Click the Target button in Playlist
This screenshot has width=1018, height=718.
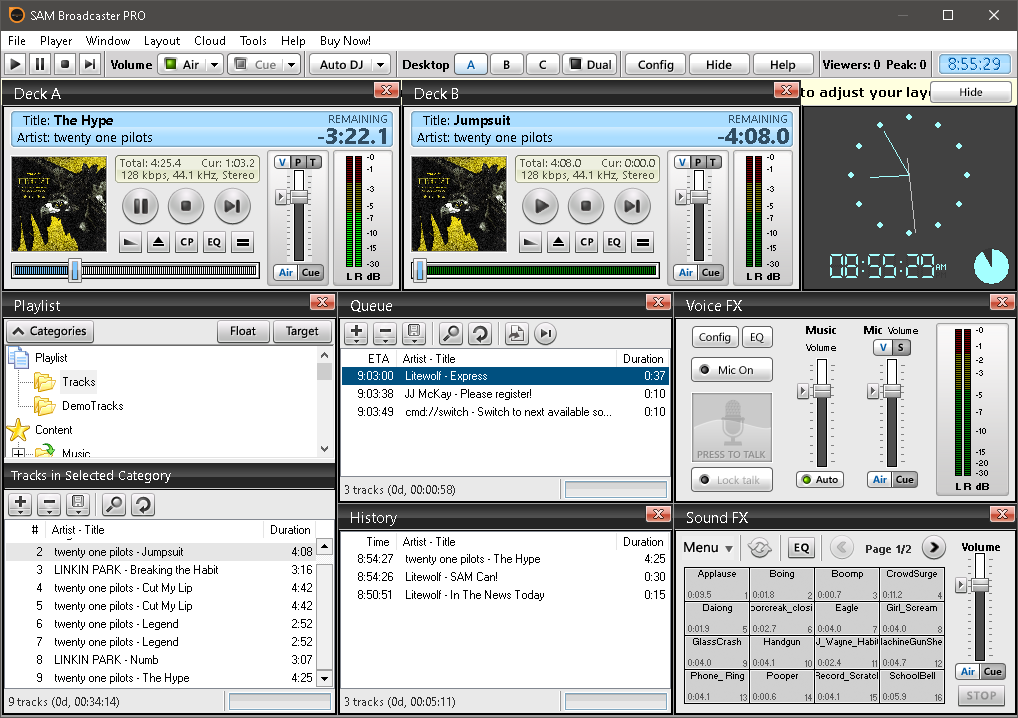[302, 331]
